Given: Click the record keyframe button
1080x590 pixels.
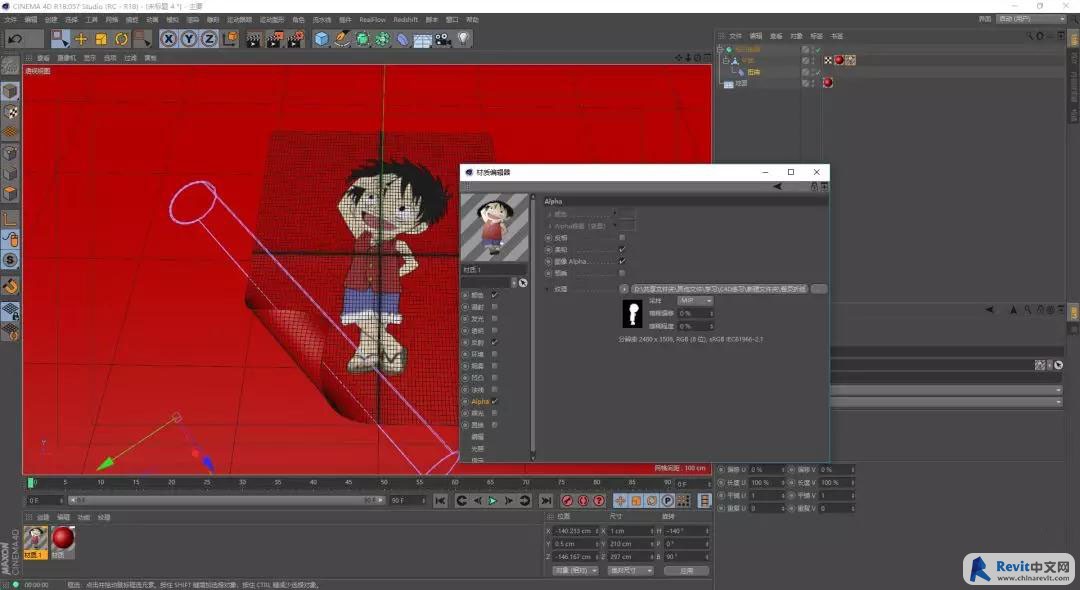Looking at the screenshot, I should 567,501.
